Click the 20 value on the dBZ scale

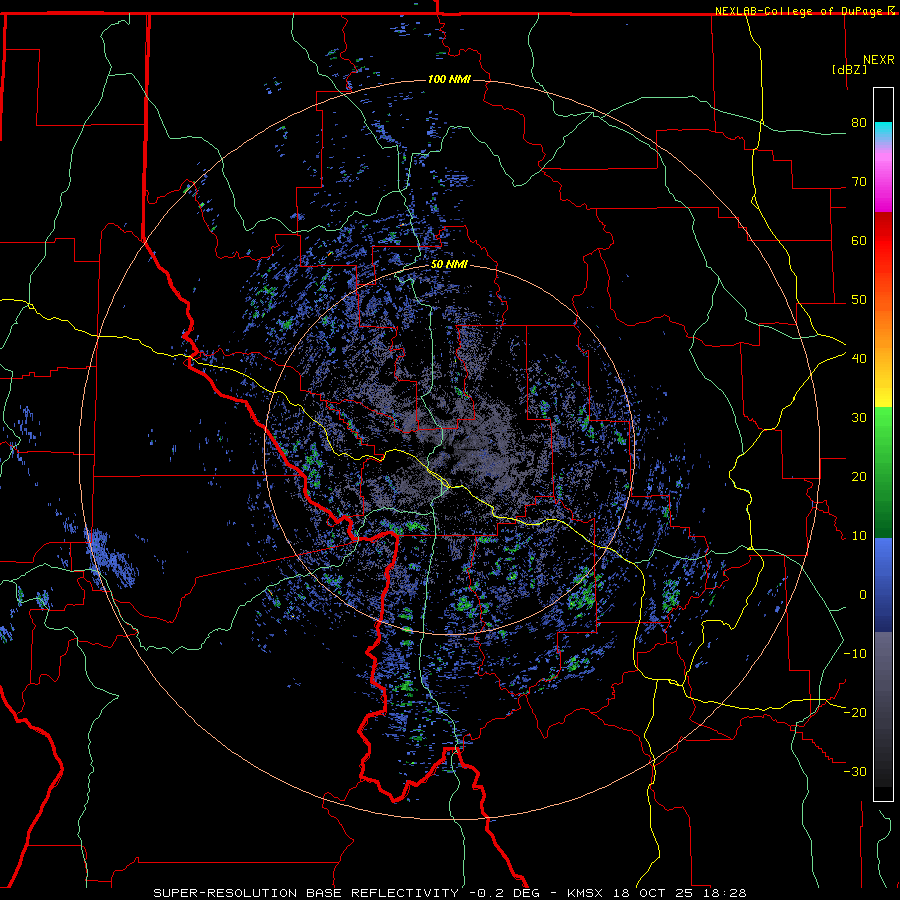tap(859, 477)
